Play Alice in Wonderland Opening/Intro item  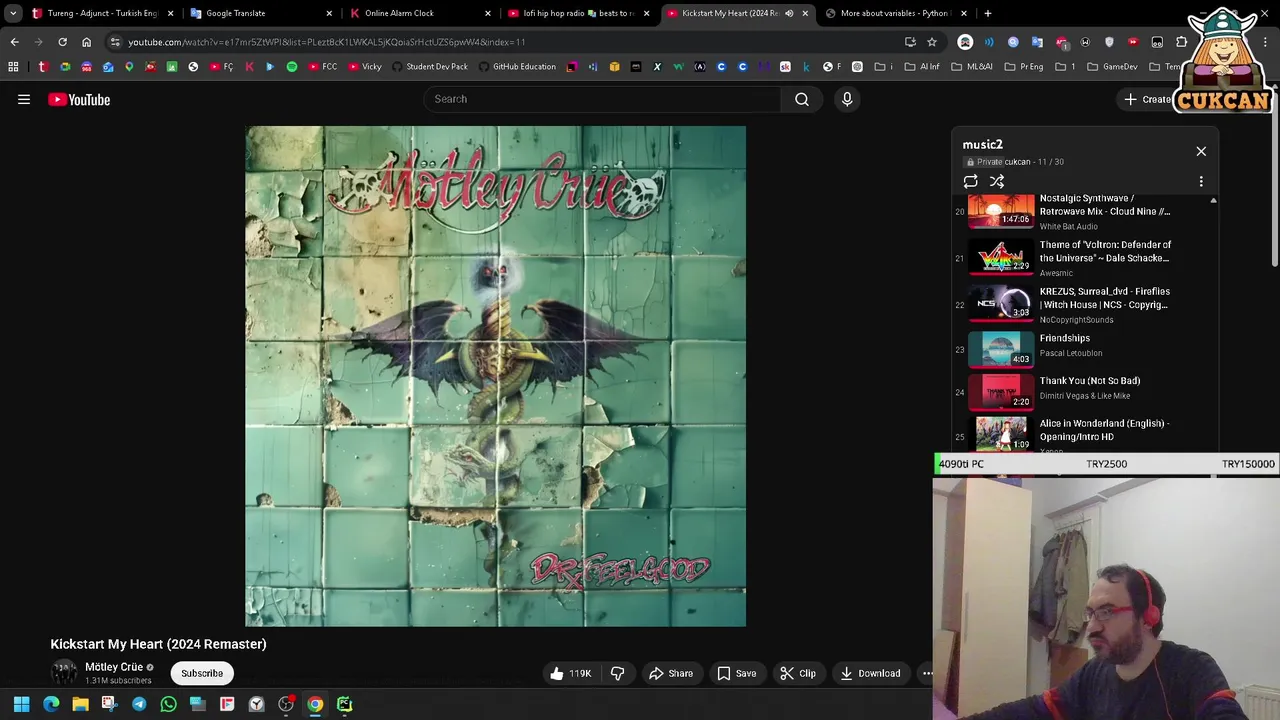point(1082,435)
